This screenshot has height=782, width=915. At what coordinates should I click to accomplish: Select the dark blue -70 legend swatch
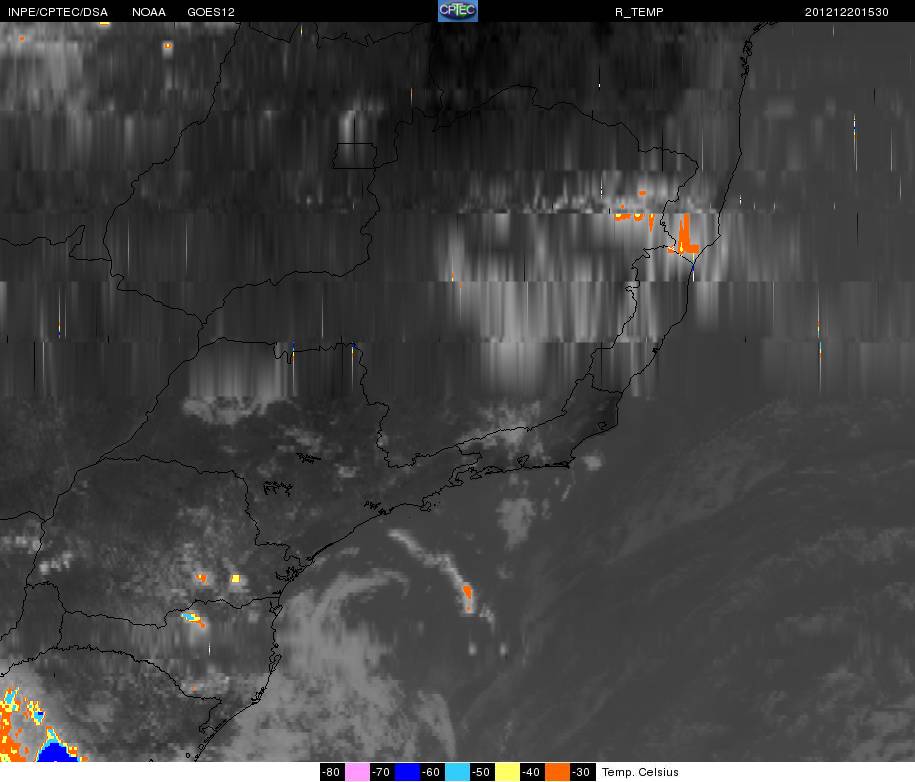pyautogui.click(x=407, y=772)
